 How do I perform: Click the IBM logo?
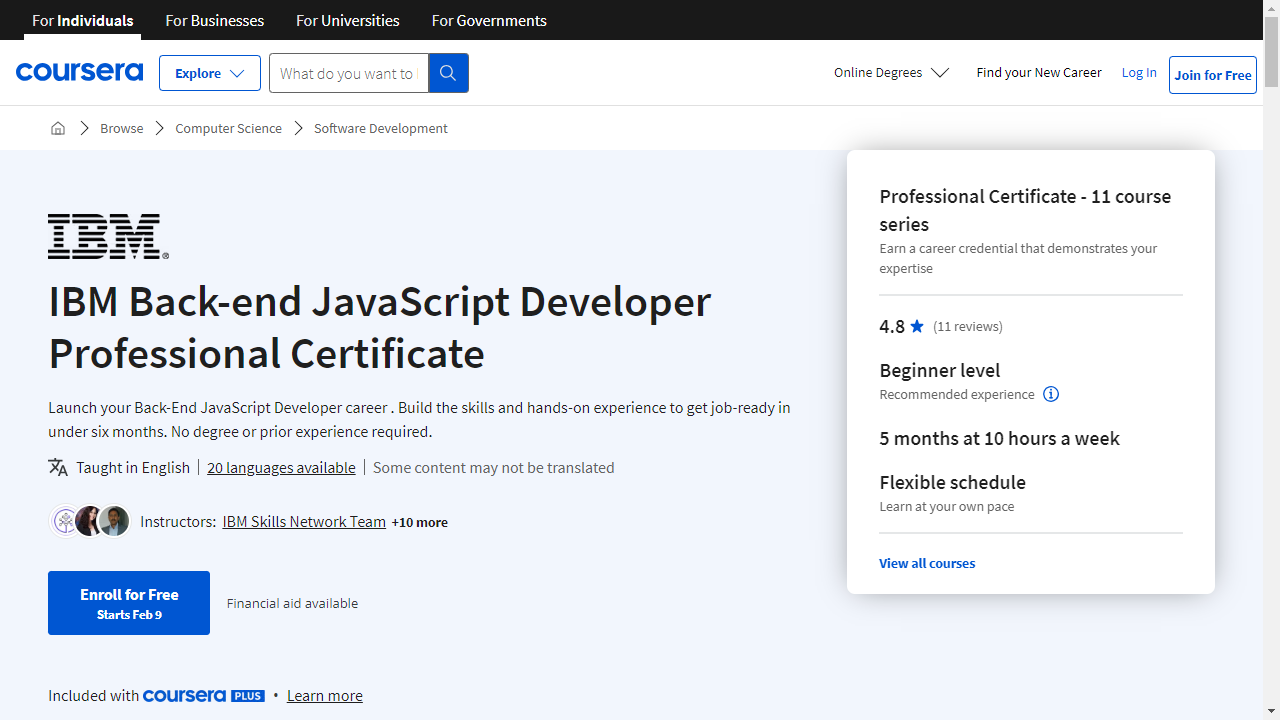[x=108, y=236]
